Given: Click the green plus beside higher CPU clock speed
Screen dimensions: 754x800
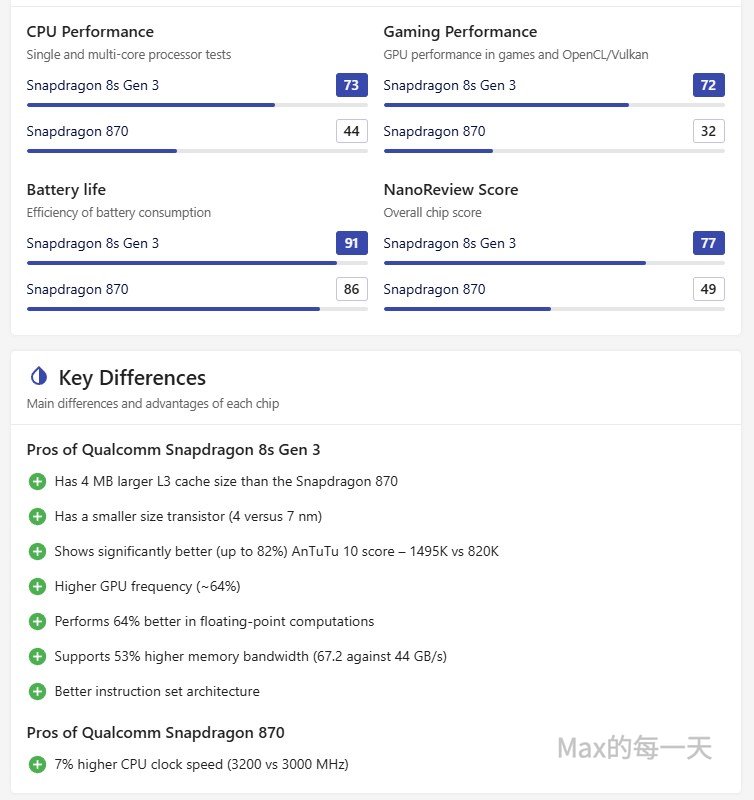Looking at the screenshot, I should 38,765.
